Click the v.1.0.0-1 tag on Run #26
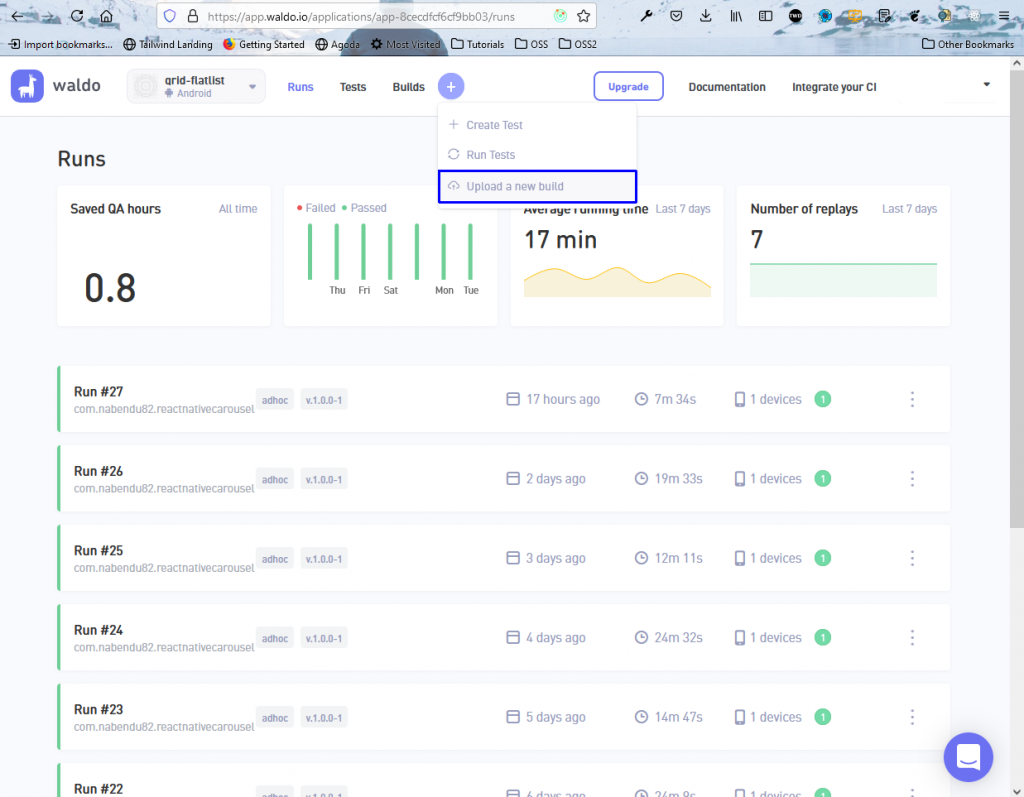The height and width of the screenshot is (797, 1024). coord(324,480)
